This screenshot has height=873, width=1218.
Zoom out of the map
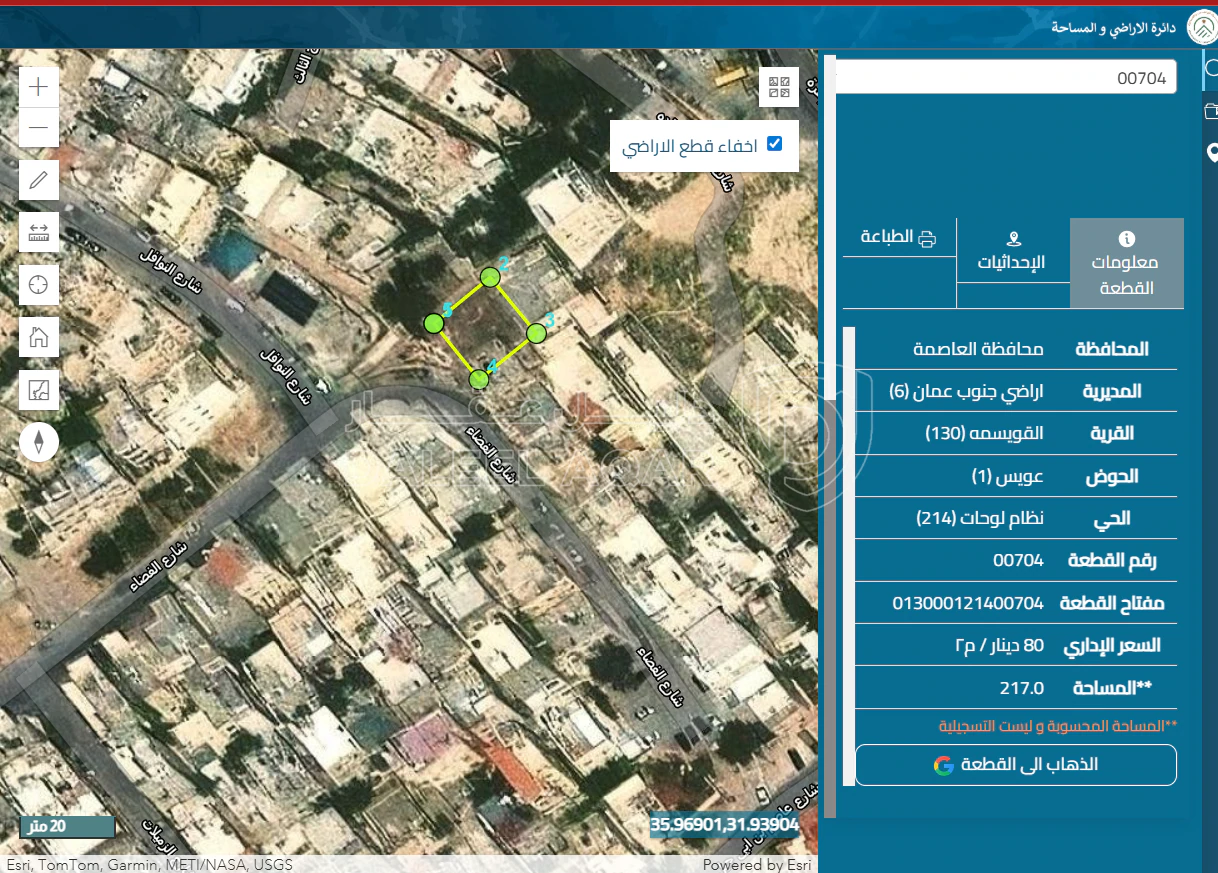pos(39,128)
